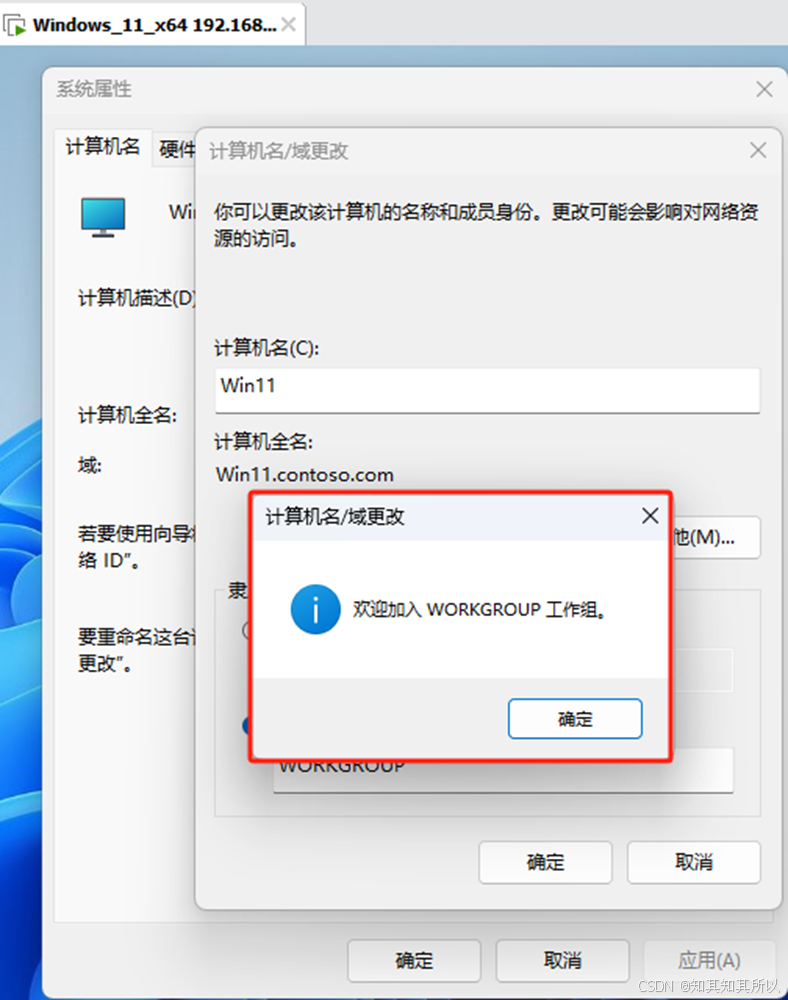
Task: Select the Windows_11_x64 VM tab
Action: tap(153, 24)
